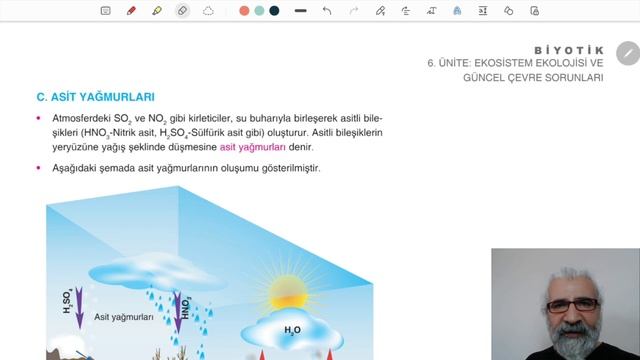Undo the last stroke
This screenshot has height=360, width=640.
tap(327, 11)
